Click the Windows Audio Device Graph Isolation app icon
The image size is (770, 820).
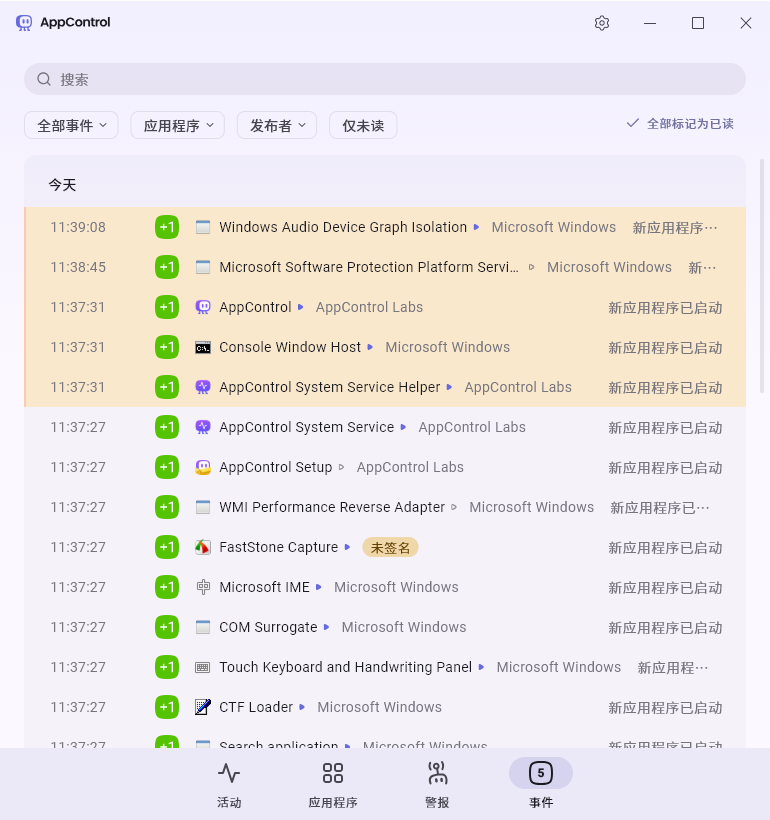[x=203, y=227]
